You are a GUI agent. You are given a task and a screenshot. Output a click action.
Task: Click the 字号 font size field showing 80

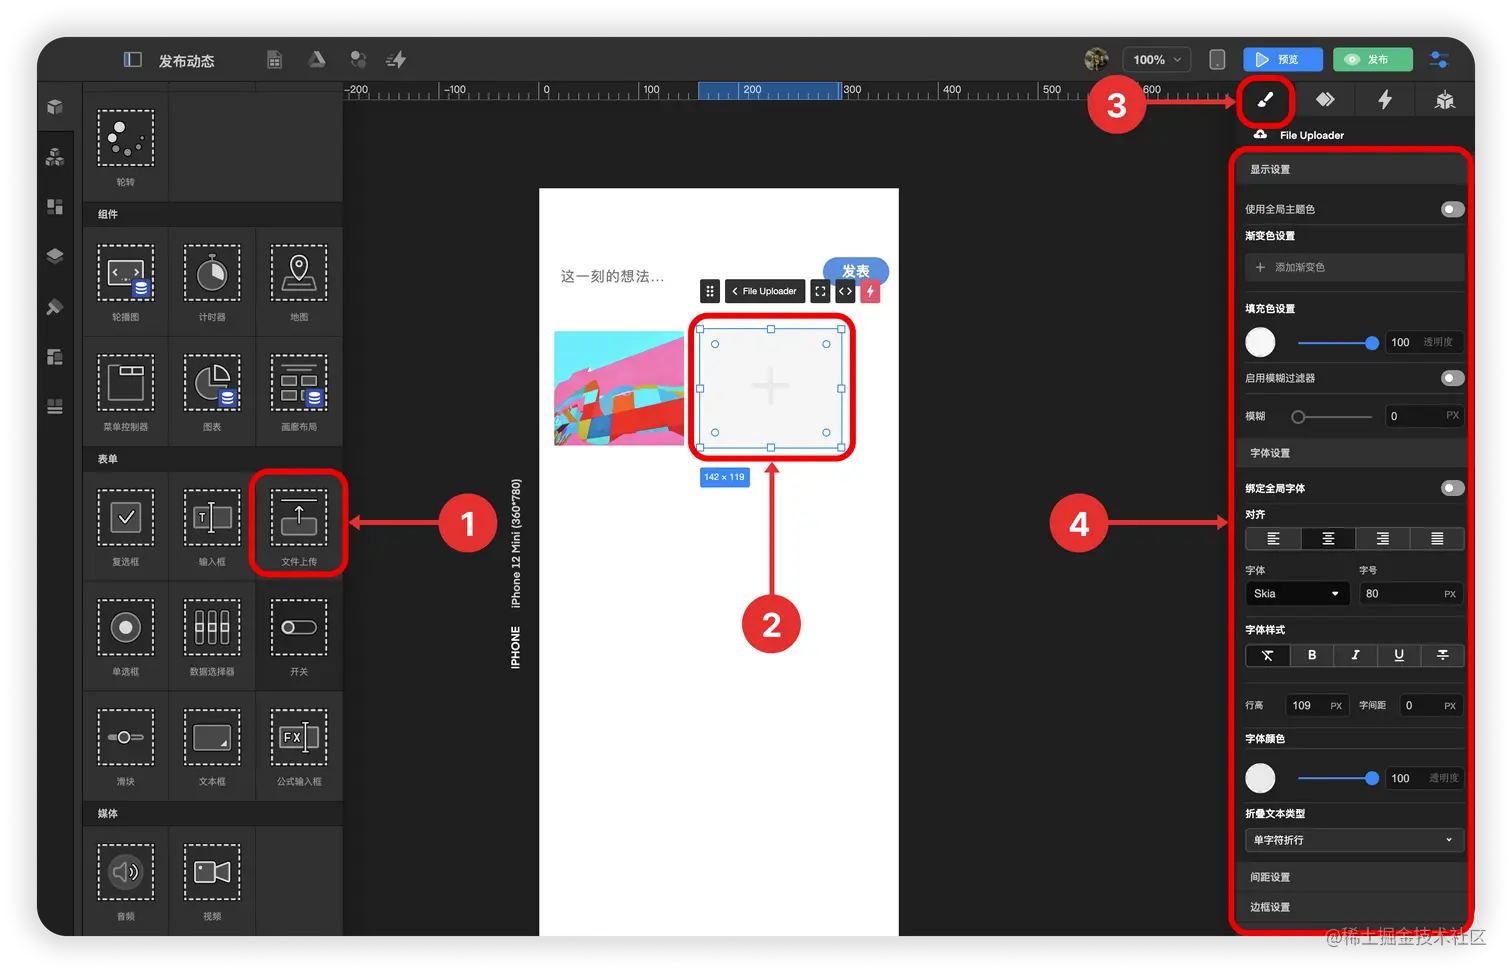[1409, 594]
